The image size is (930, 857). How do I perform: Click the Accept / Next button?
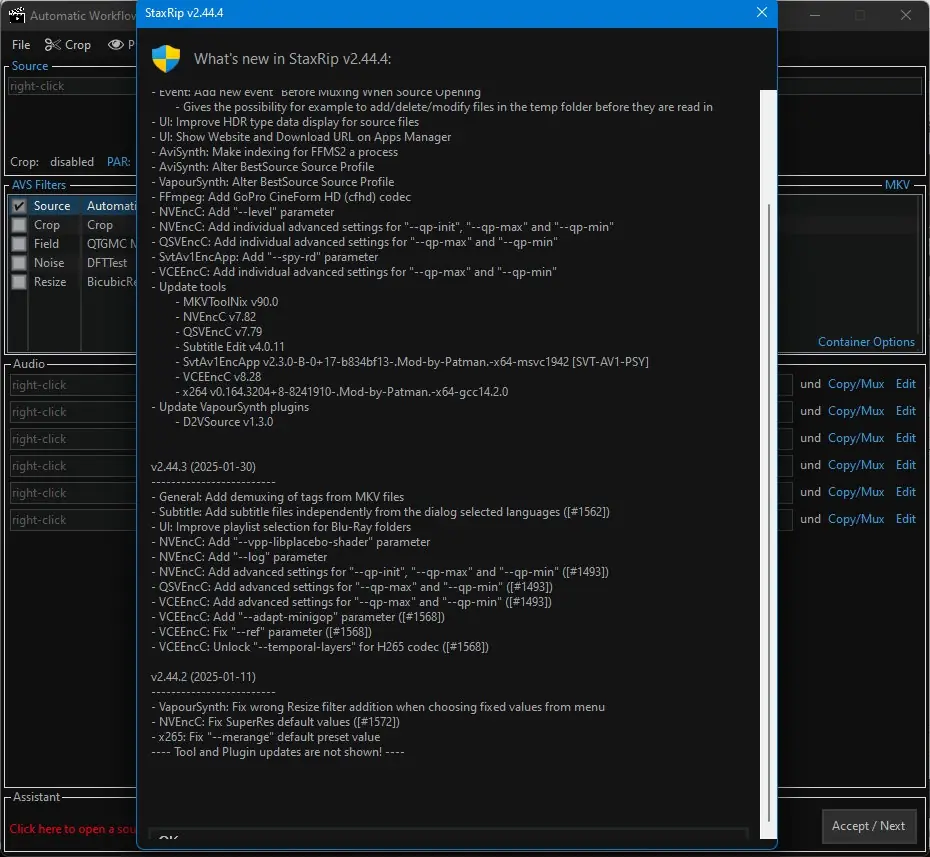tap(868, 826)
